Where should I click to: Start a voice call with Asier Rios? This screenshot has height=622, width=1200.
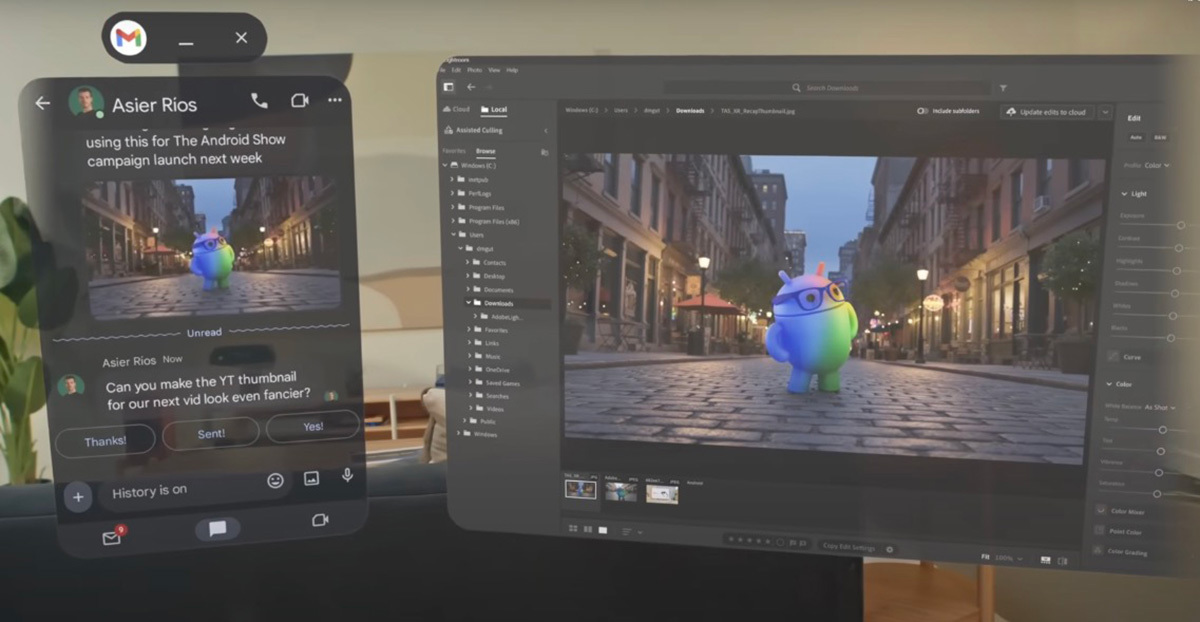(259, 100)
